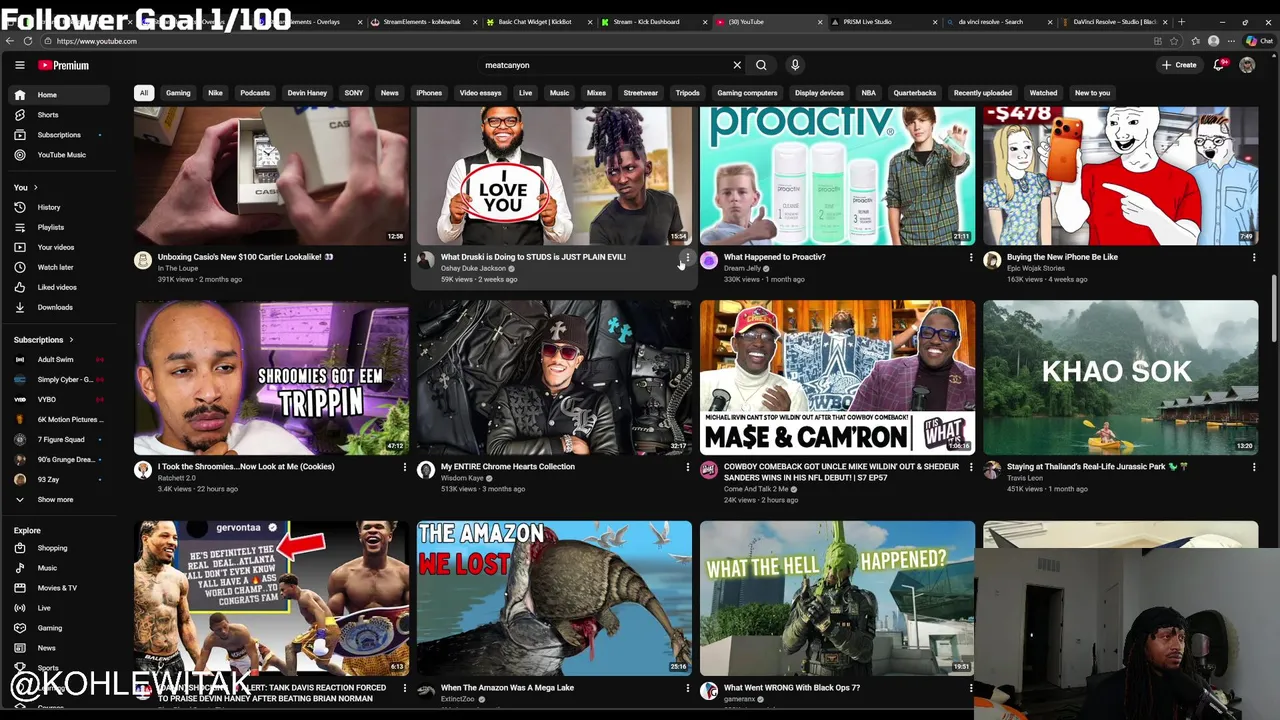Reload the page with browser refresh
This screenshot has width=1280, height=720.
(x=28, y=41)
